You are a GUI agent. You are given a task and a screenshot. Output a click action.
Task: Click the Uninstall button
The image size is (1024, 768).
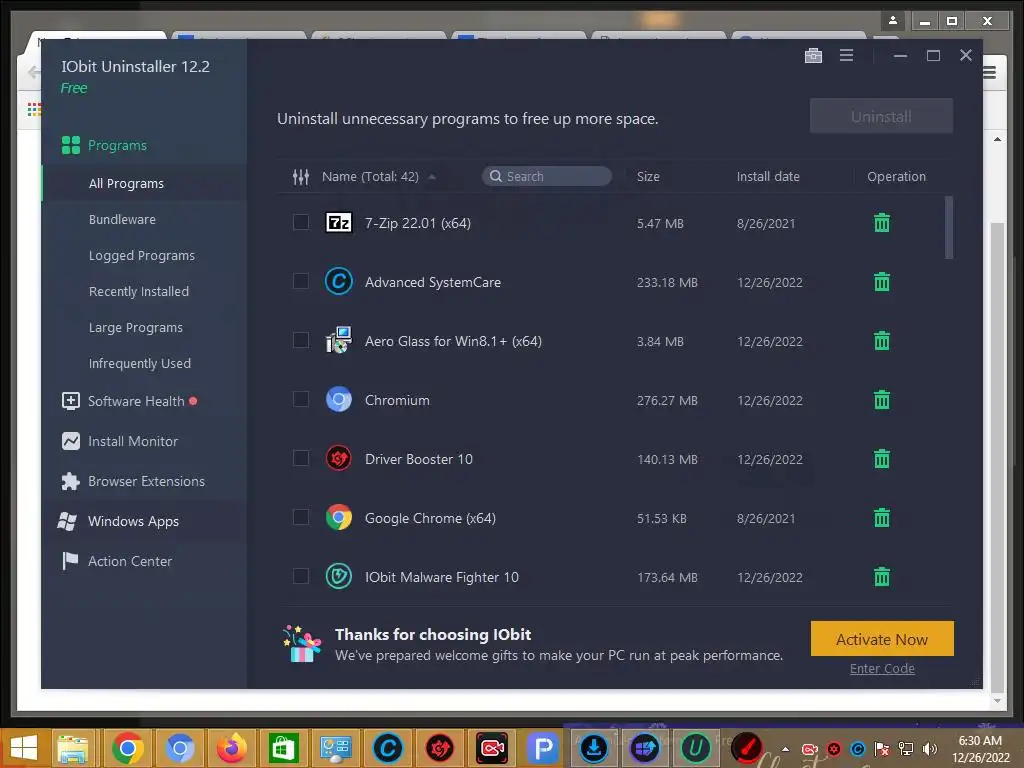(881, 116)
